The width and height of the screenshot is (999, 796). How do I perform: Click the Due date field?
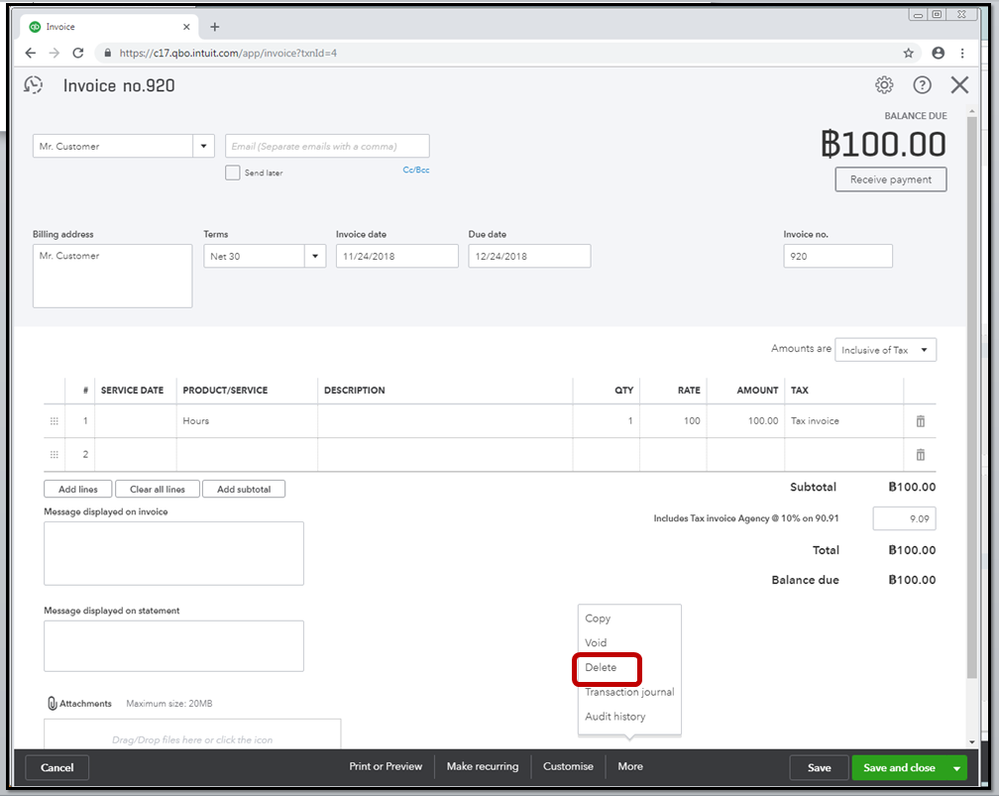tap(529, 256)
